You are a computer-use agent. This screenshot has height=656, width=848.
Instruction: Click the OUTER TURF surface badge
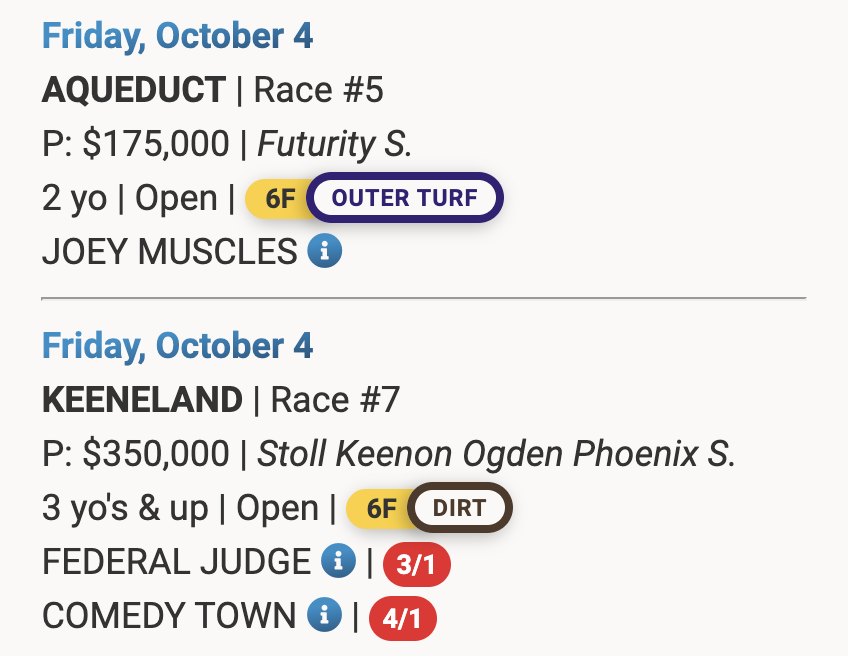coord(405,198)
